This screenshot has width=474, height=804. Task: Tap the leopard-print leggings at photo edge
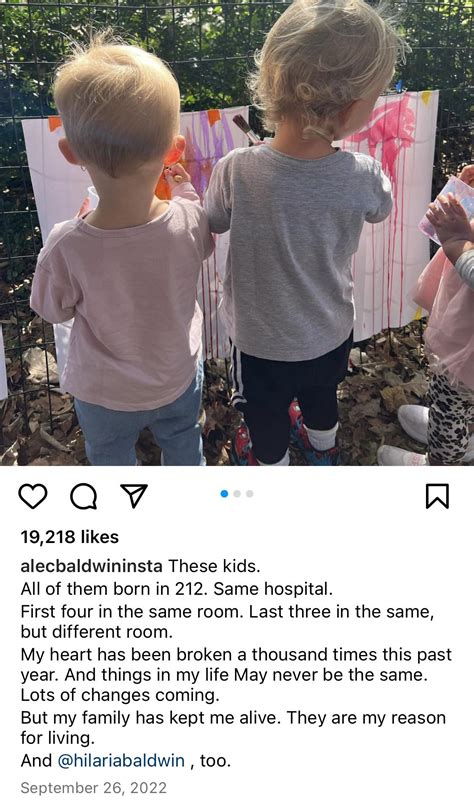452,418
